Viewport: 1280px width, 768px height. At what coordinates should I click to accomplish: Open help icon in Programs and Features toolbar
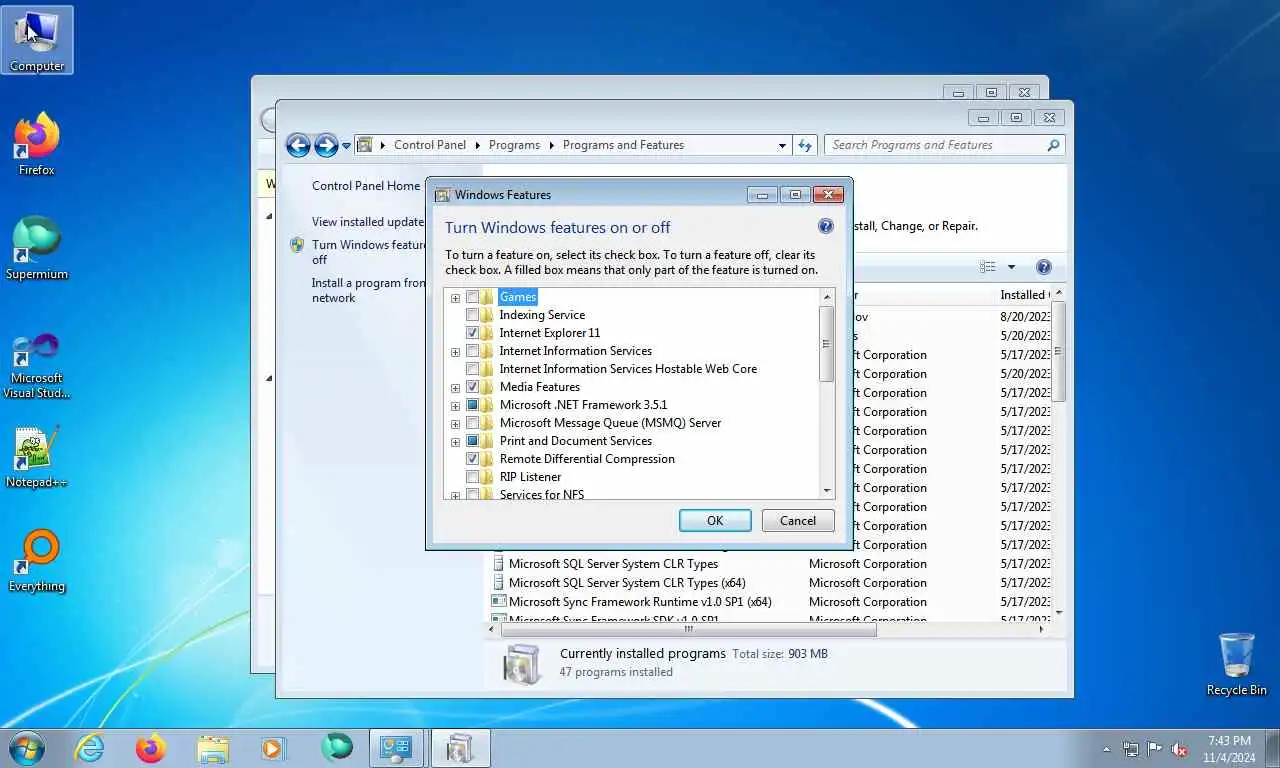point(1044,267)
